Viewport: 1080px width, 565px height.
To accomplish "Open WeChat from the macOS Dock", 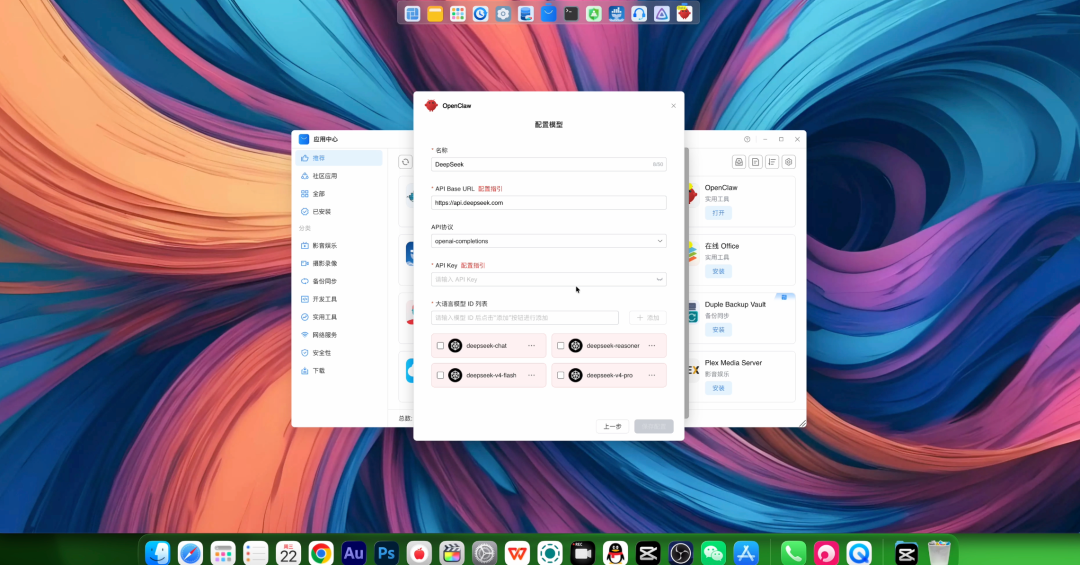I will point(713,553).
